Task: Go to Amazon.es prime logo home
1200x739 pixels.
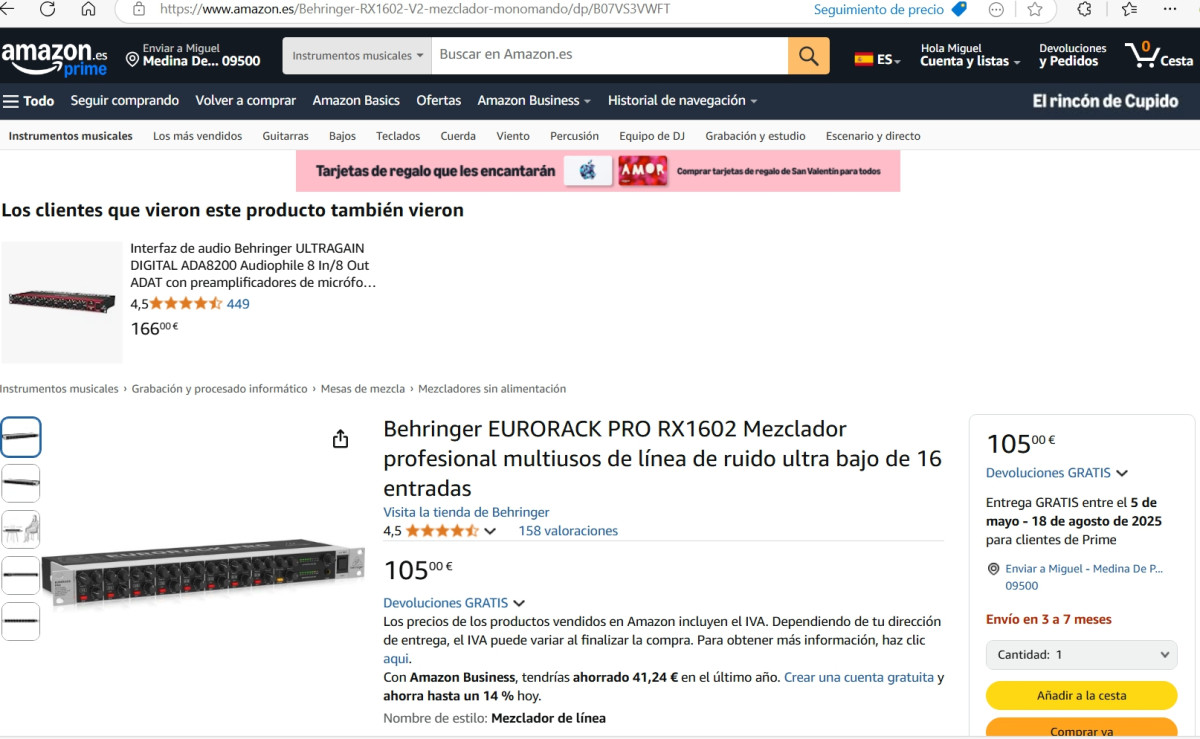Action: 55,59
